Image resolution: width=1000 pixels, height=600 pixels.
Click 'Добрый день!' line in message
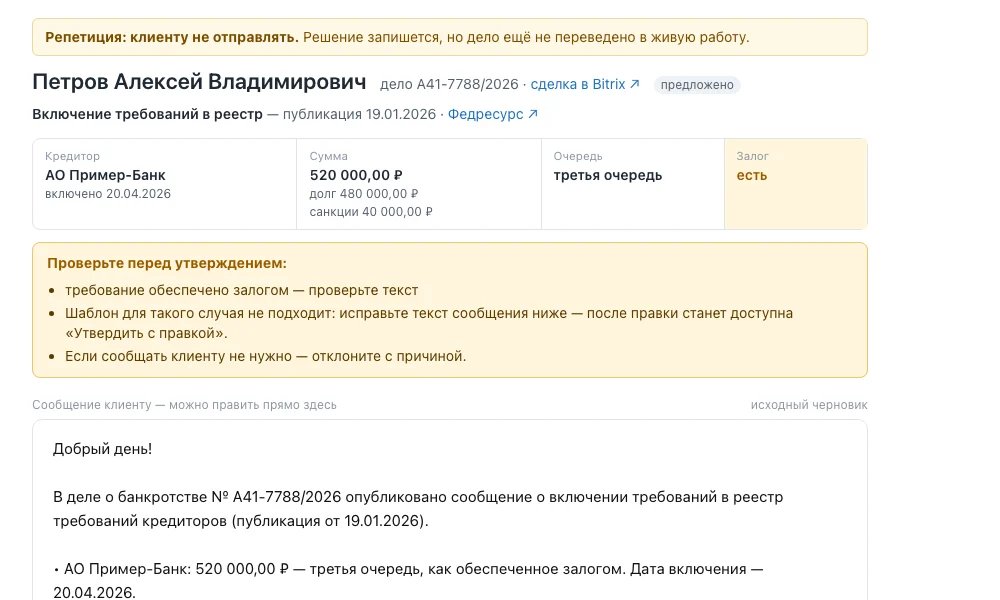click(102, 449)
